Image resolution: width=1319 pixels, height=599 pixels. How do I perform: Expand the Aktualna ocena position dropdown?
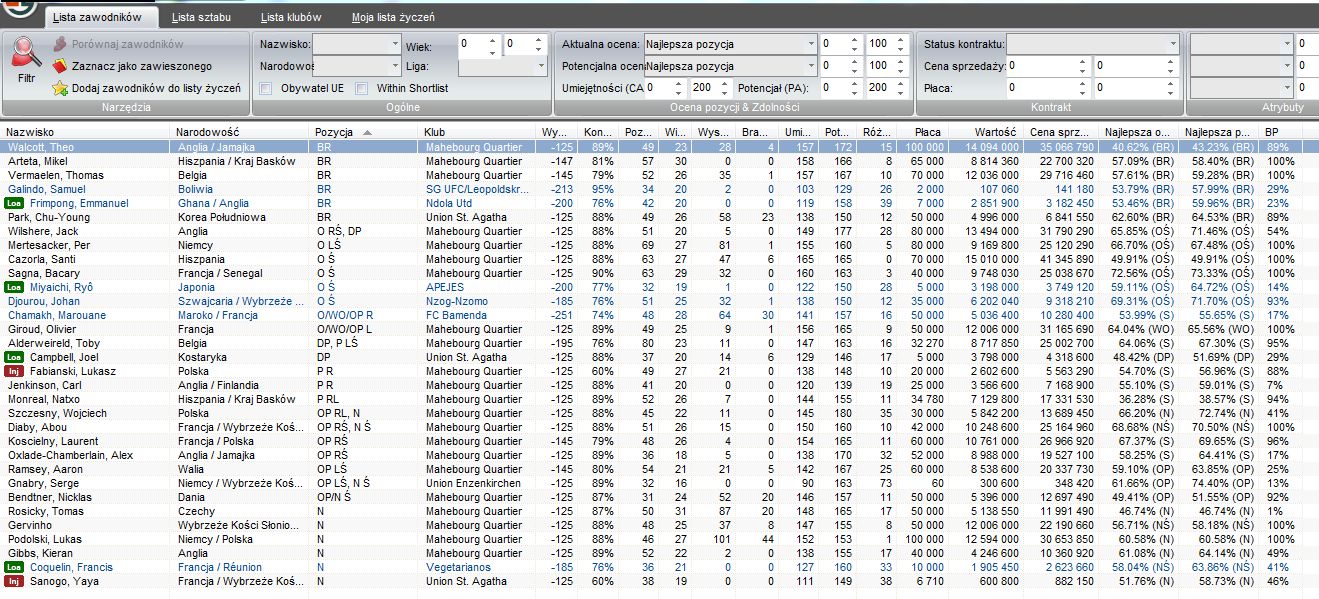(810, 44)
